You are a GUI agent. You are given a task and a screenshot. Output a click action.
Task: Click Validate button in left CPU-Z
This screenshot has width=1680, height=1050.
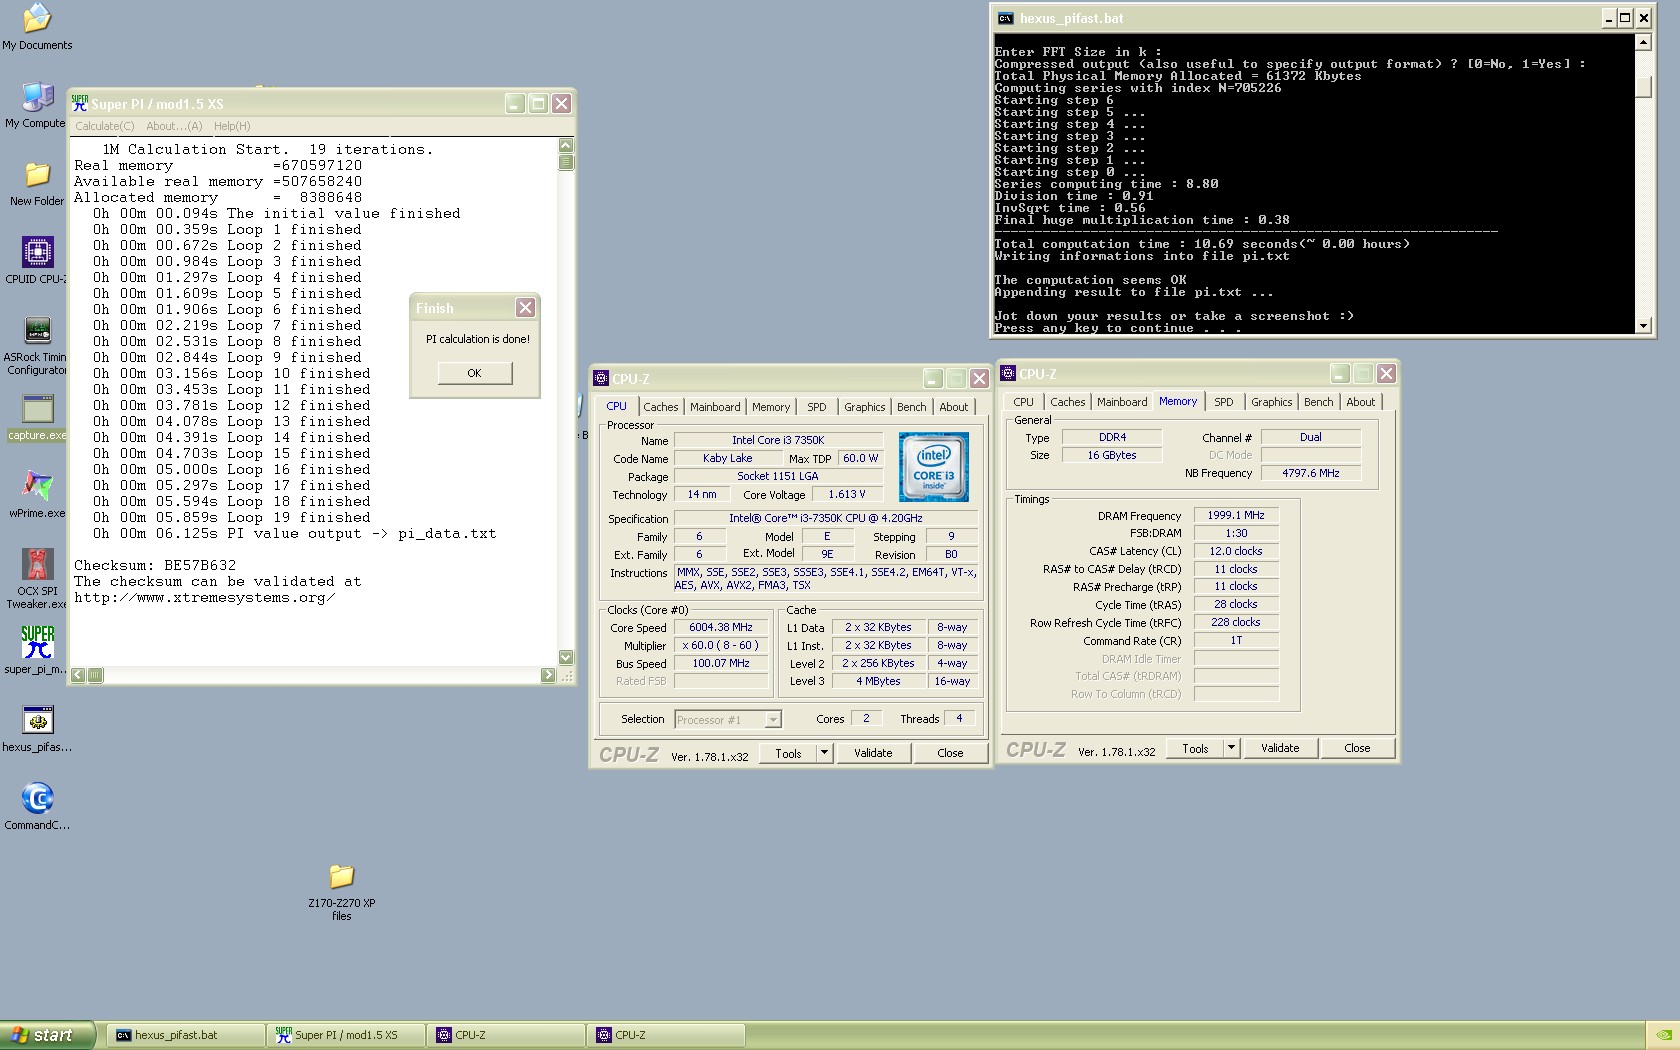tap(873, 753)
